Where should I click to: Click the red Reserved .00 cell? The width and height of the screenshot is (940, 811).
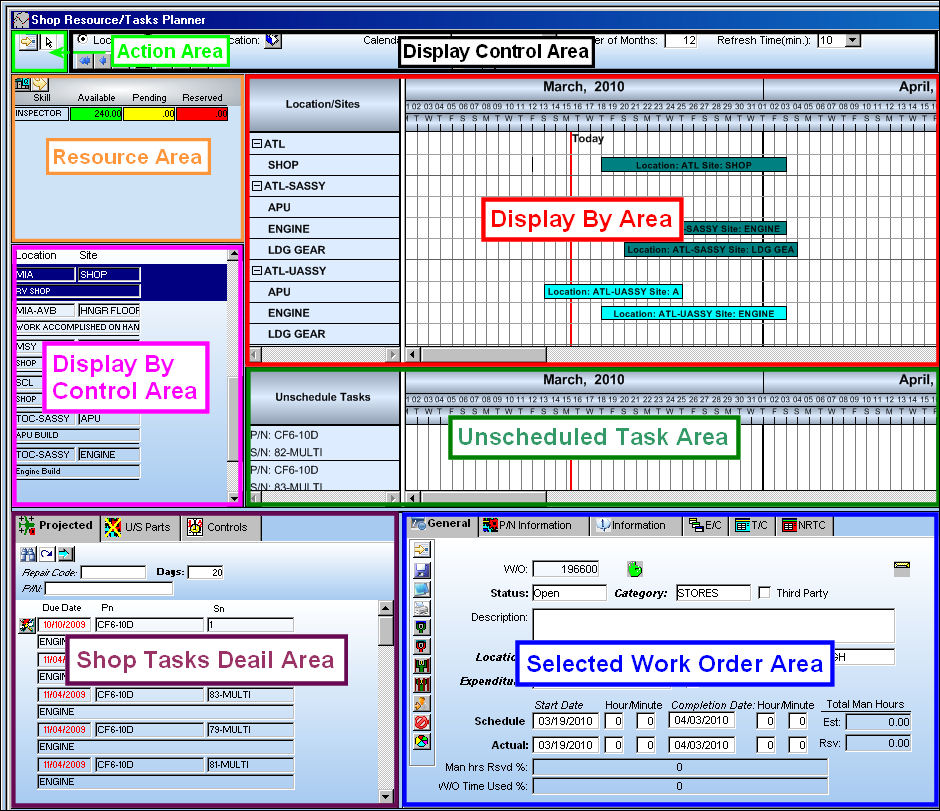click(x=202, y=114)
